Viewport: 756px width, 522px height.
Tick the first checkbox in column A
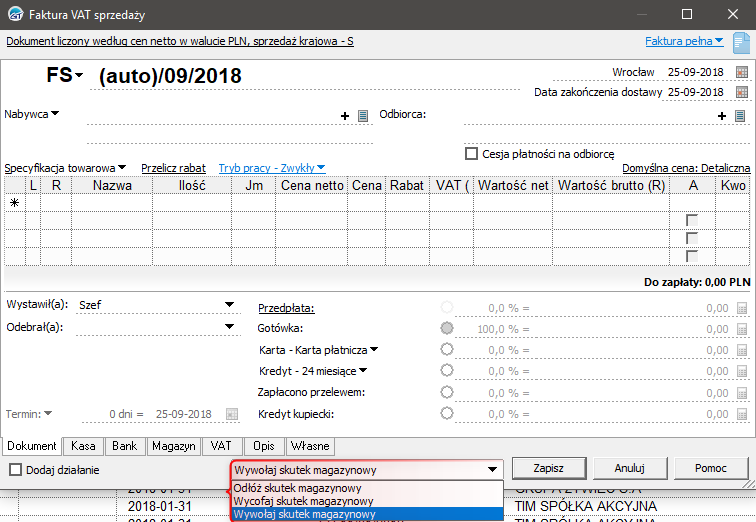click(692, 220)
